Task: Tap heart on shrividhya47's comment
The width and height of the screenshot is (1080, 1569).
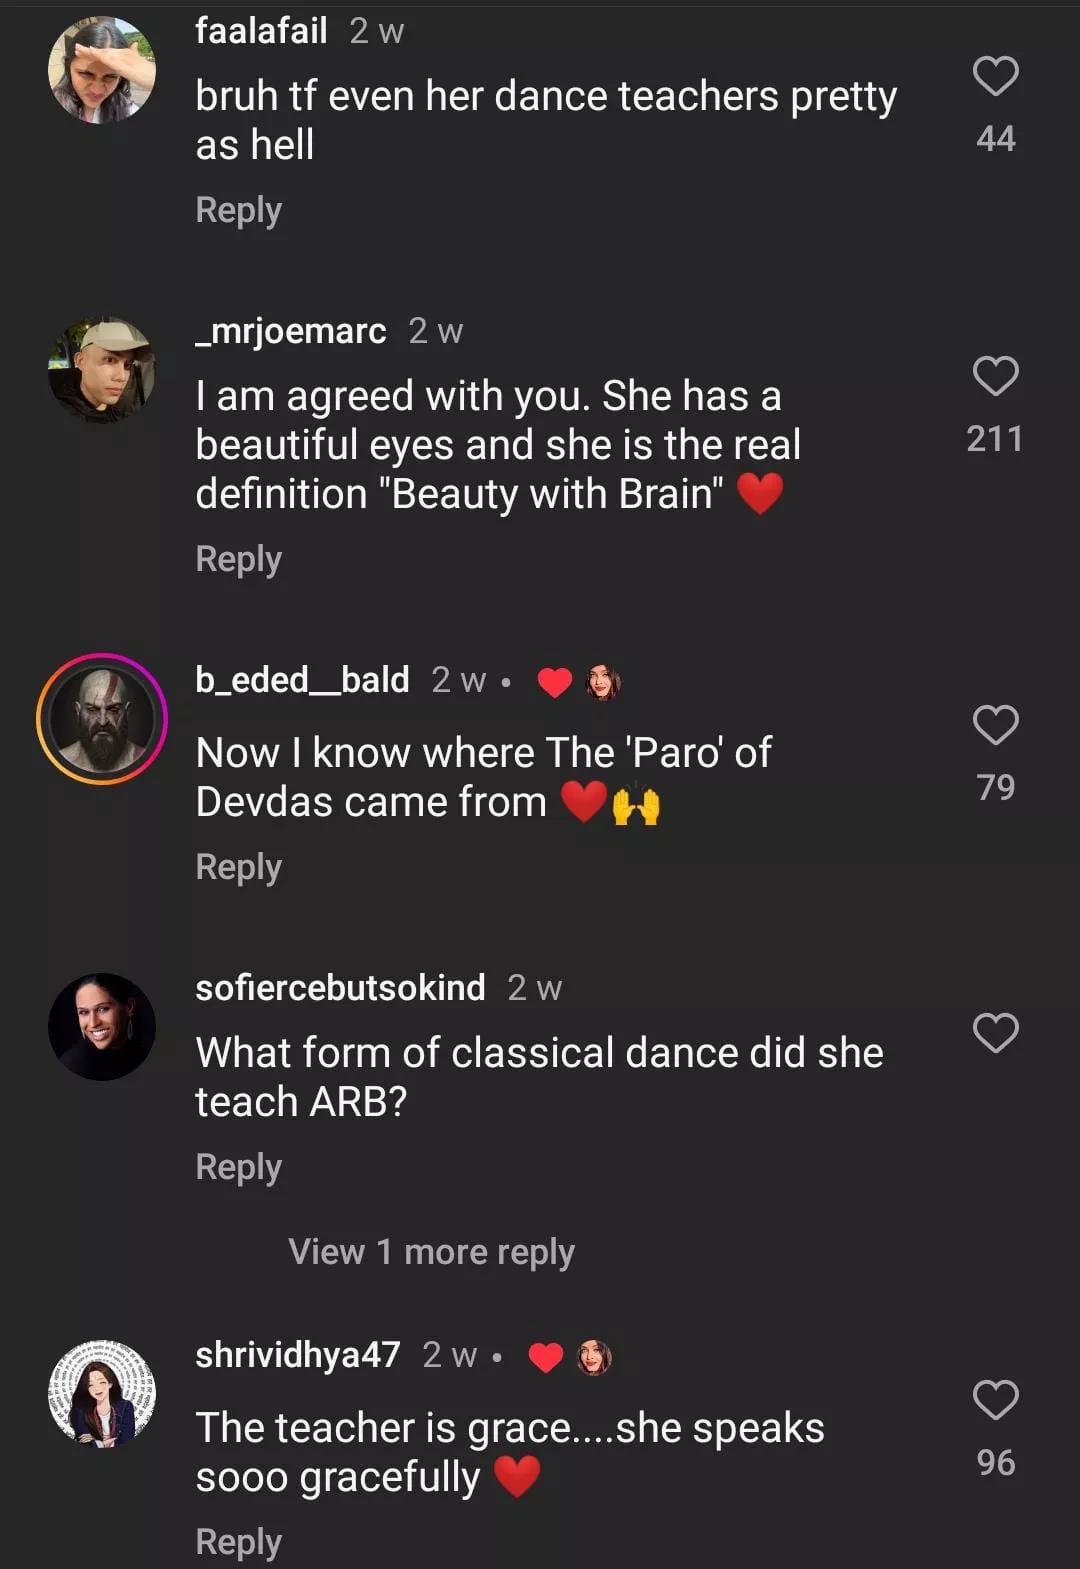Action: click(x=995, y=1400)
